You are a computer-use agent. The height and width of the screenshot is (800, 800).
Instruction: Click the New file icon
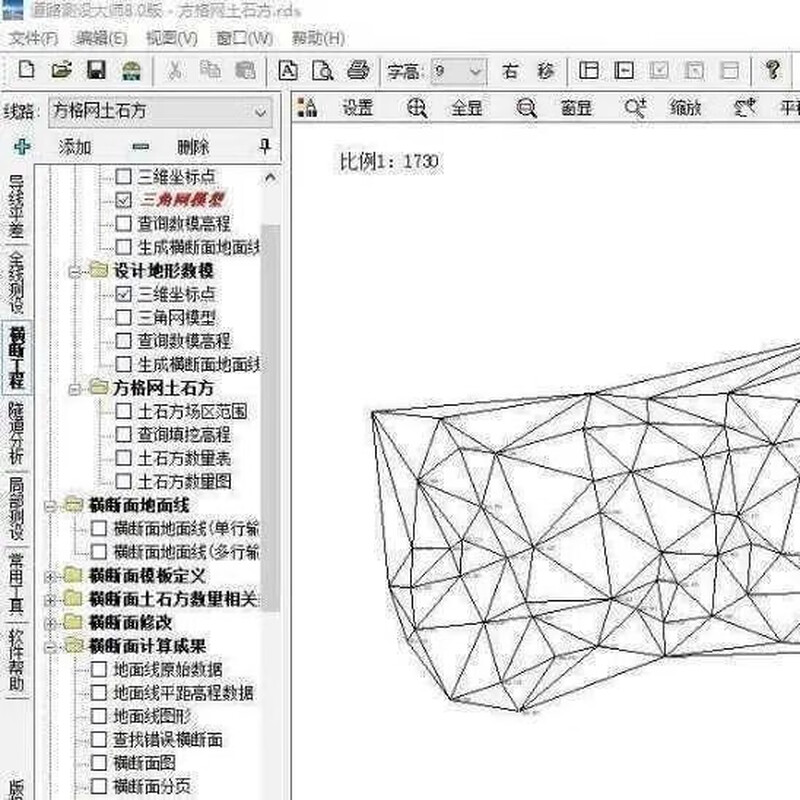(27, 71)
